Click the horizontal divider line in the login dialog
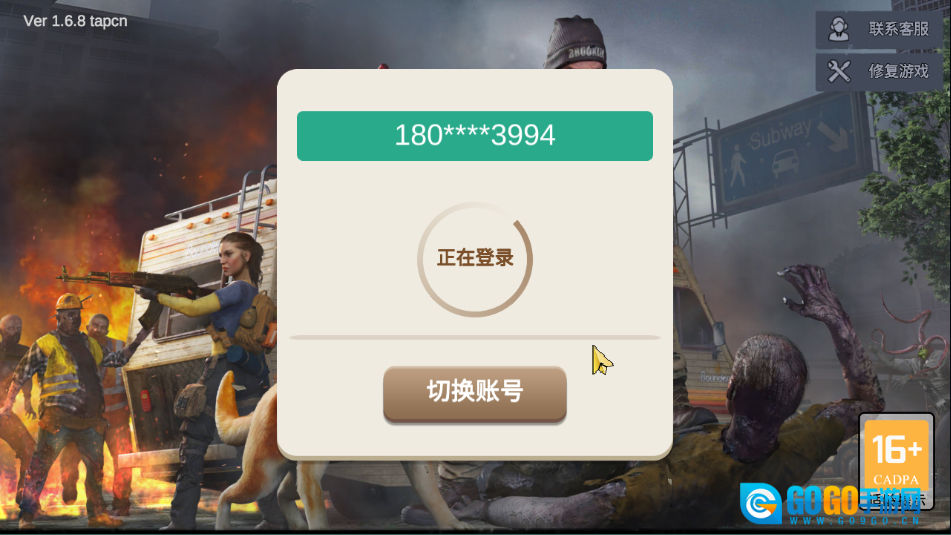This screenshot has height=535, width=951. tap(475, 337)
